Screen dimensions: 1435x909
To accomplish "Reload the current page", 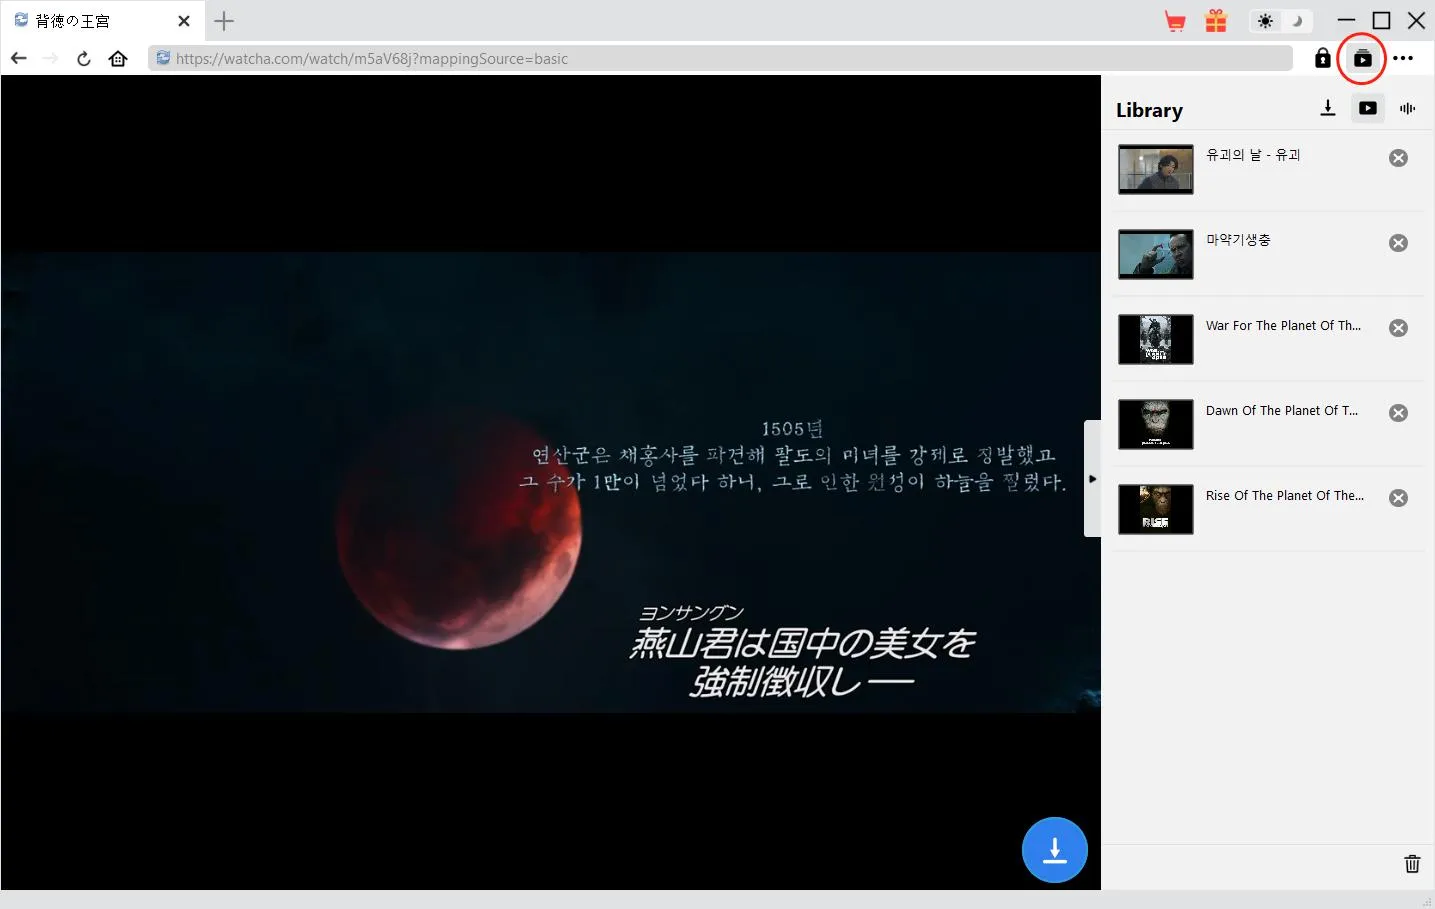I will (84, 59).
